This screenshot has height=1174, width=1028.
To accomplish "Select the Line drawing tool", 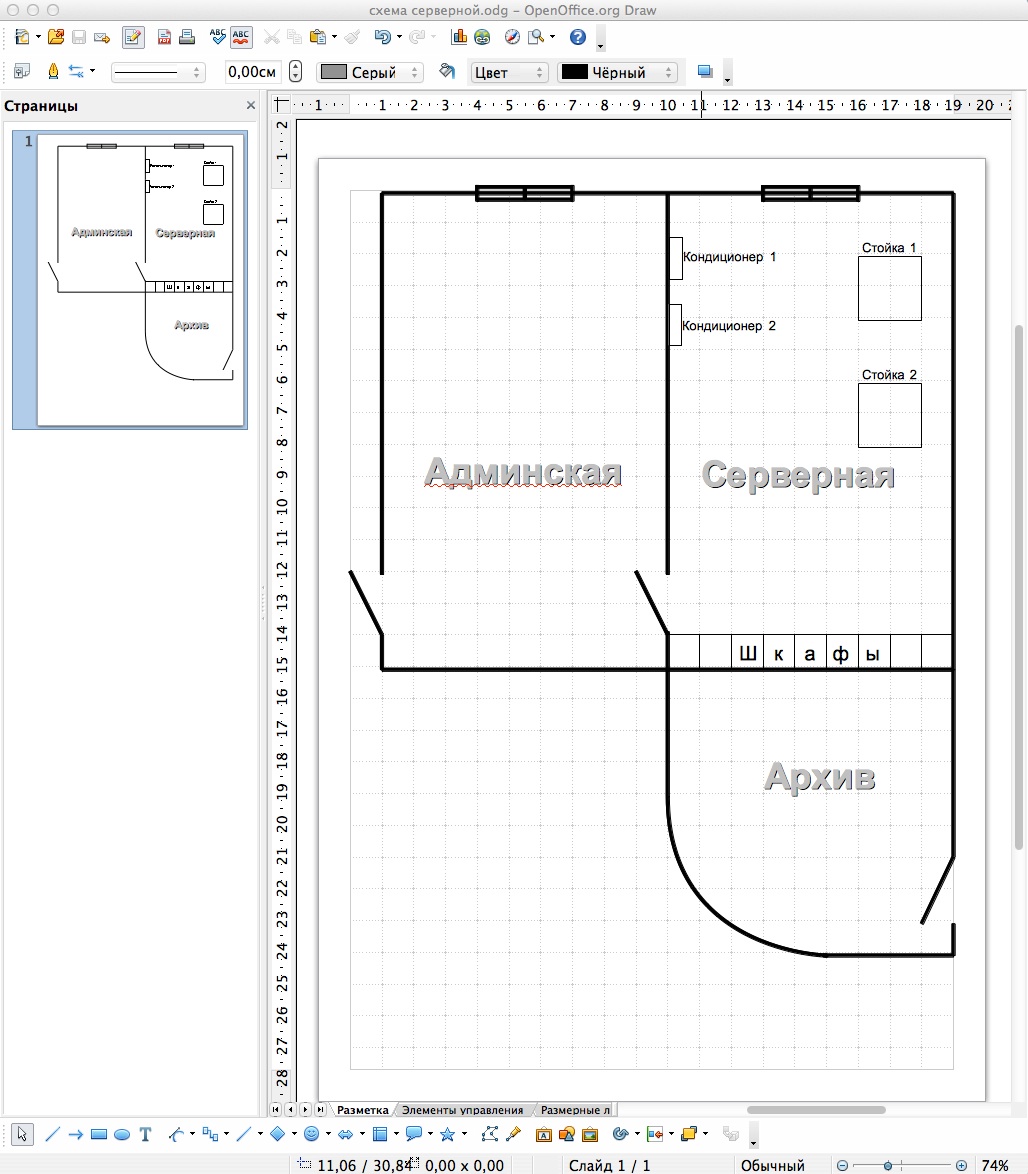I will click(53, 1134).
